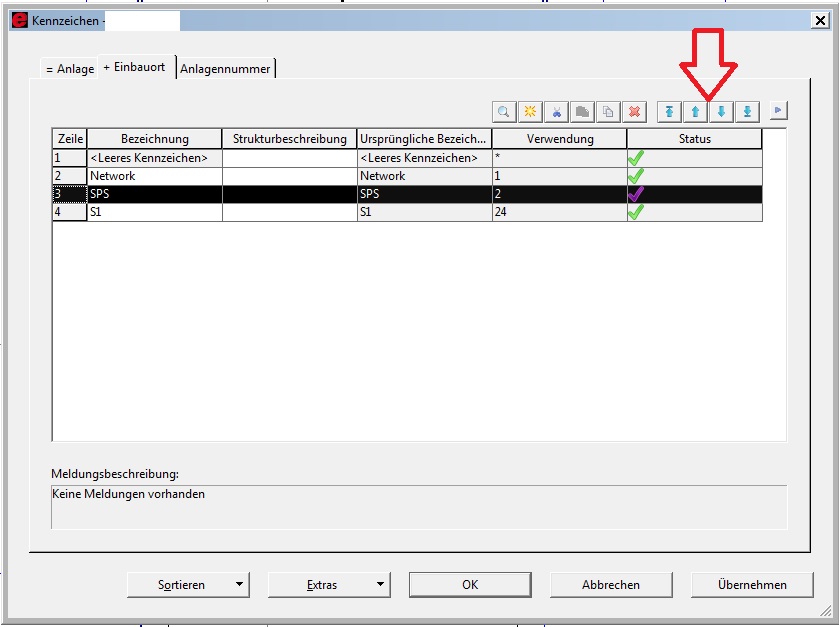Screen dimensions: 839x627
Task: Select the <Leeres Kennzeichen> Bezeichnung cell
Action: point(155,158)
